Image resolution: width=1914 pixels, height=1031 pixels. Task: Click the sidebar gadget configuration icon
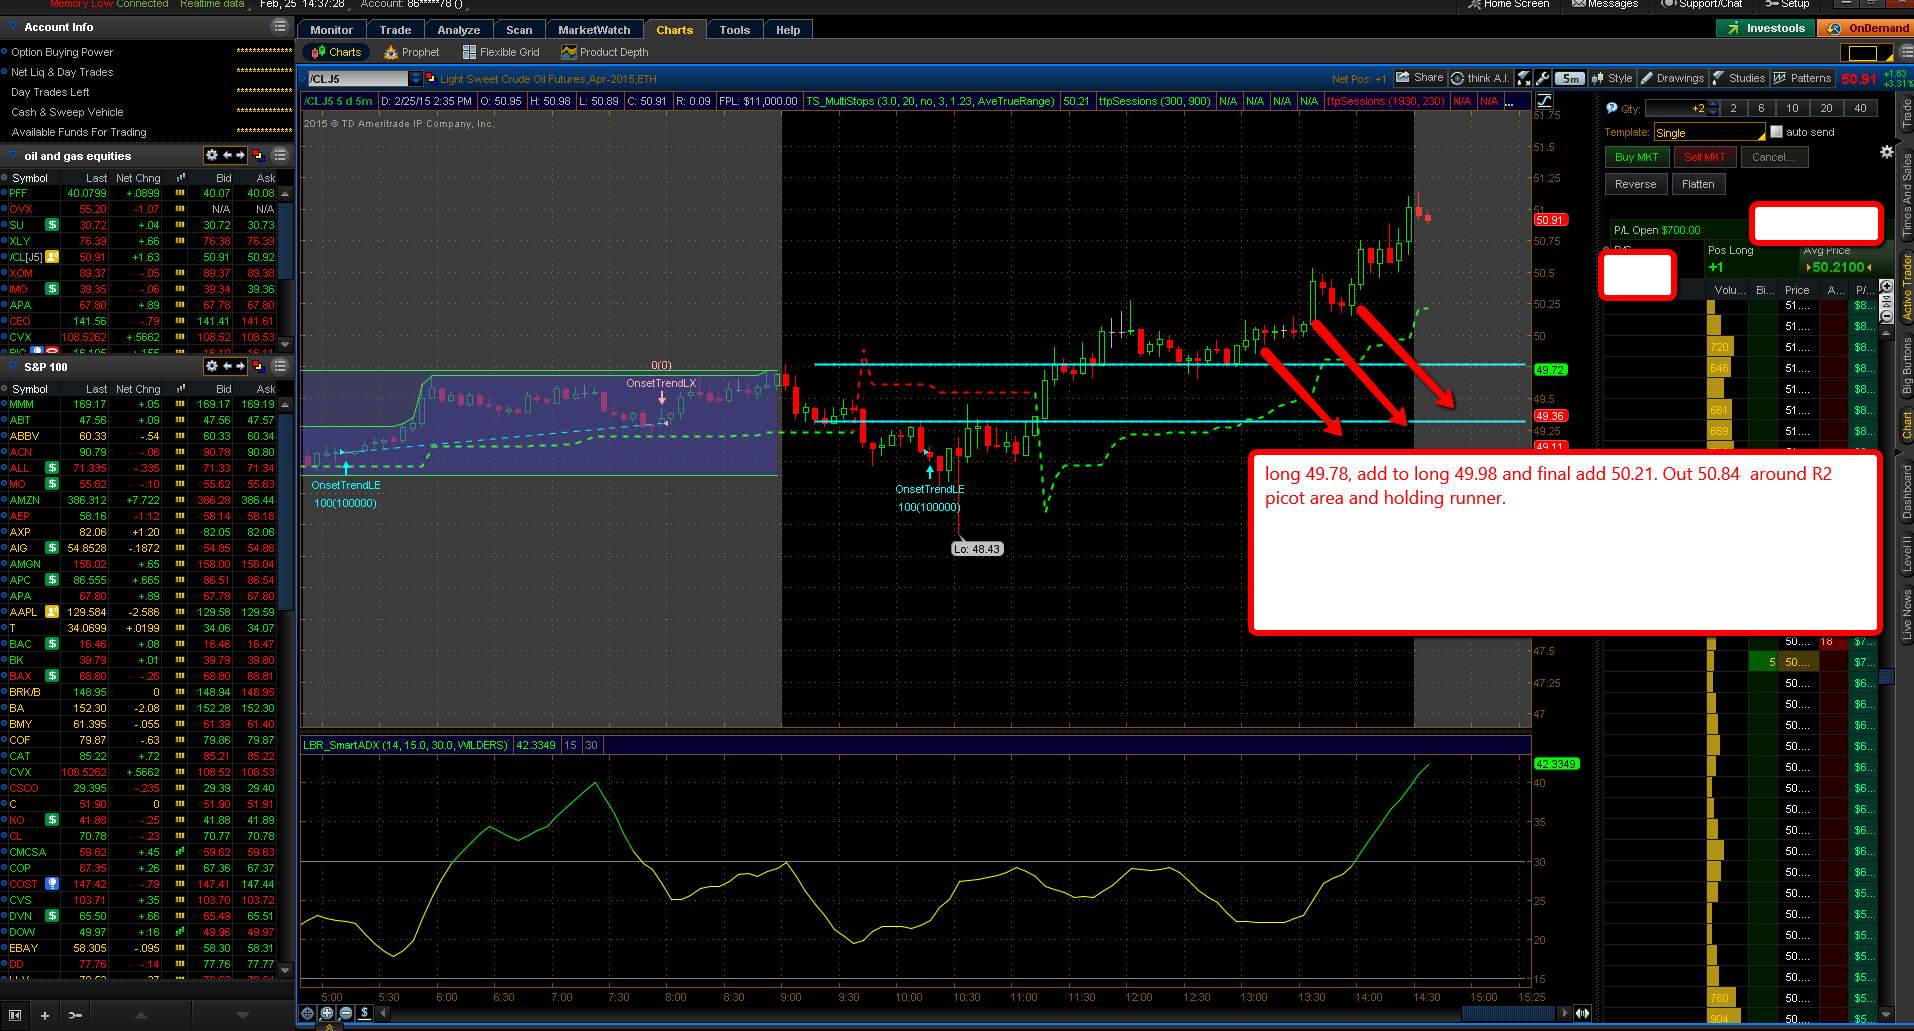tap(75, 1015)
